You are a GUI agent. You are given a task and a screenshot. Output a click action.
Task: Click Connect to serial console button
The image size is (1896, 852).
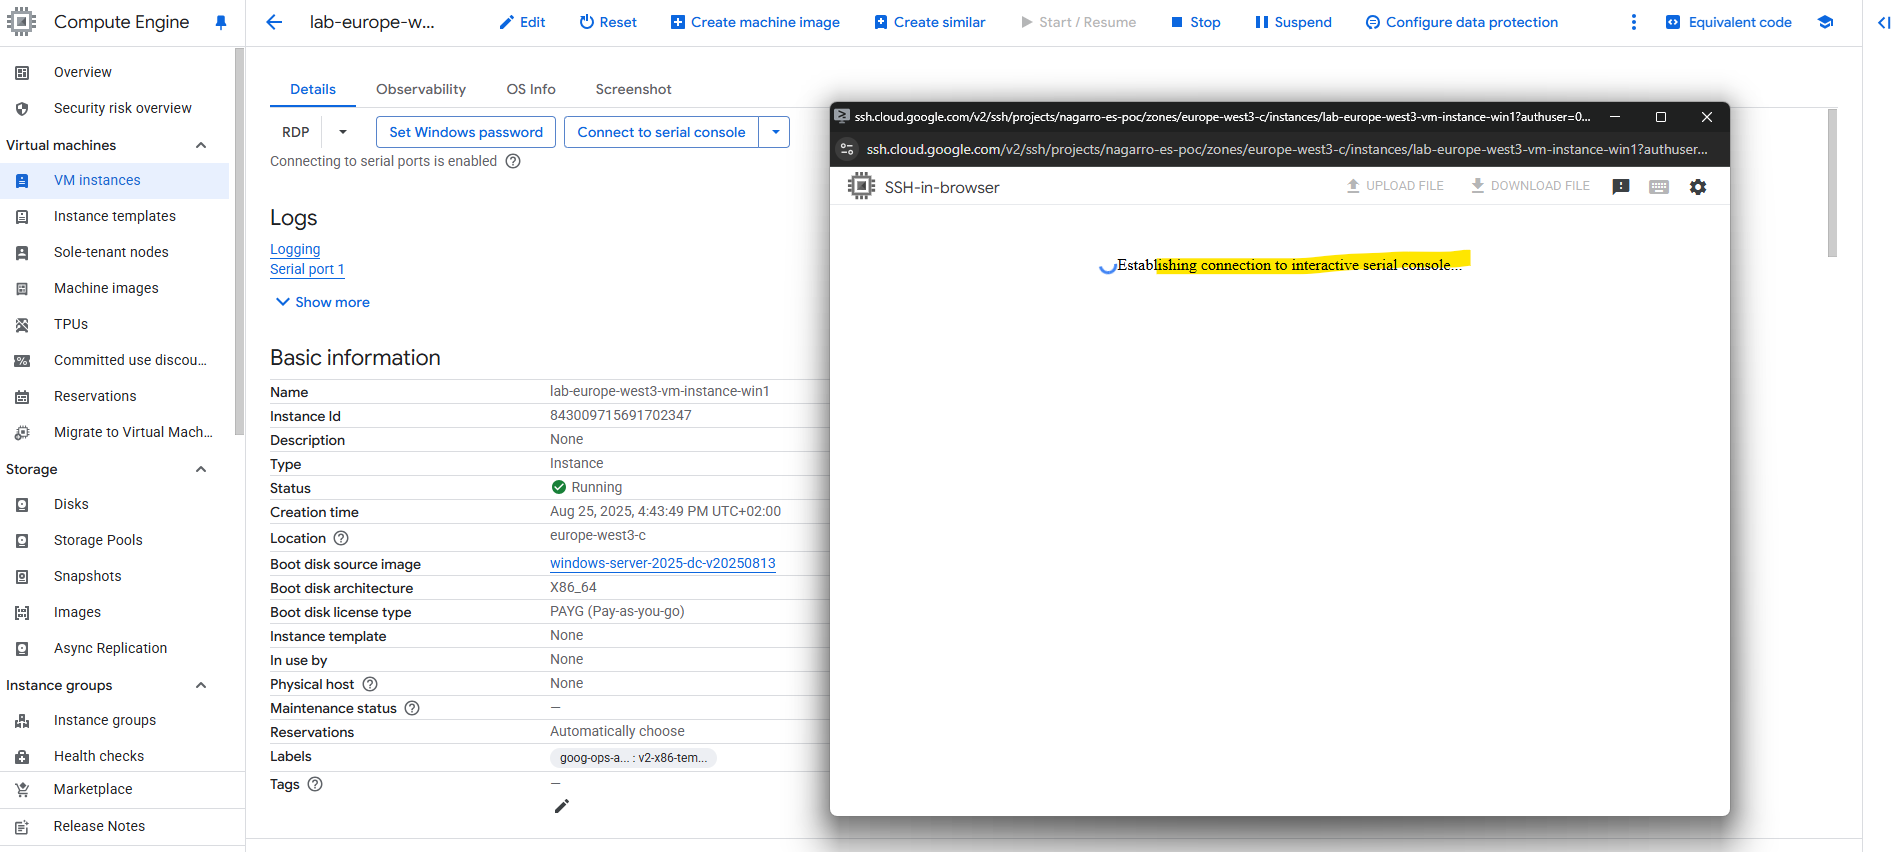click(x=661, y=132)
